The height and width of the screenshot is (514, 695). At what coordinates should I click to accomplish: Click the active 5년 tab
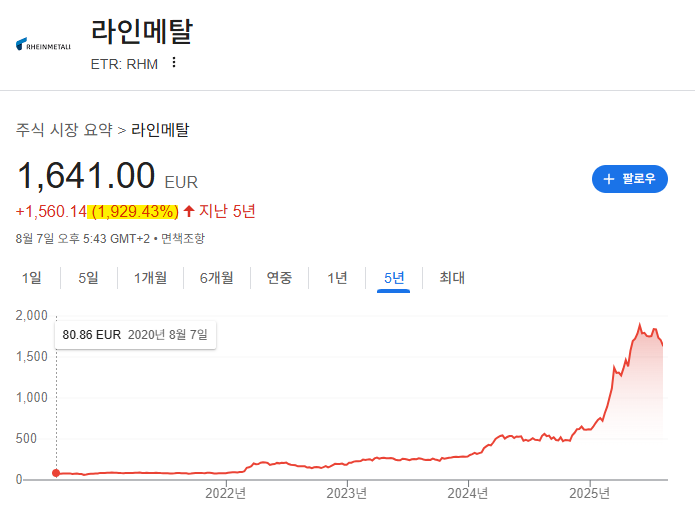click(394, 278)
